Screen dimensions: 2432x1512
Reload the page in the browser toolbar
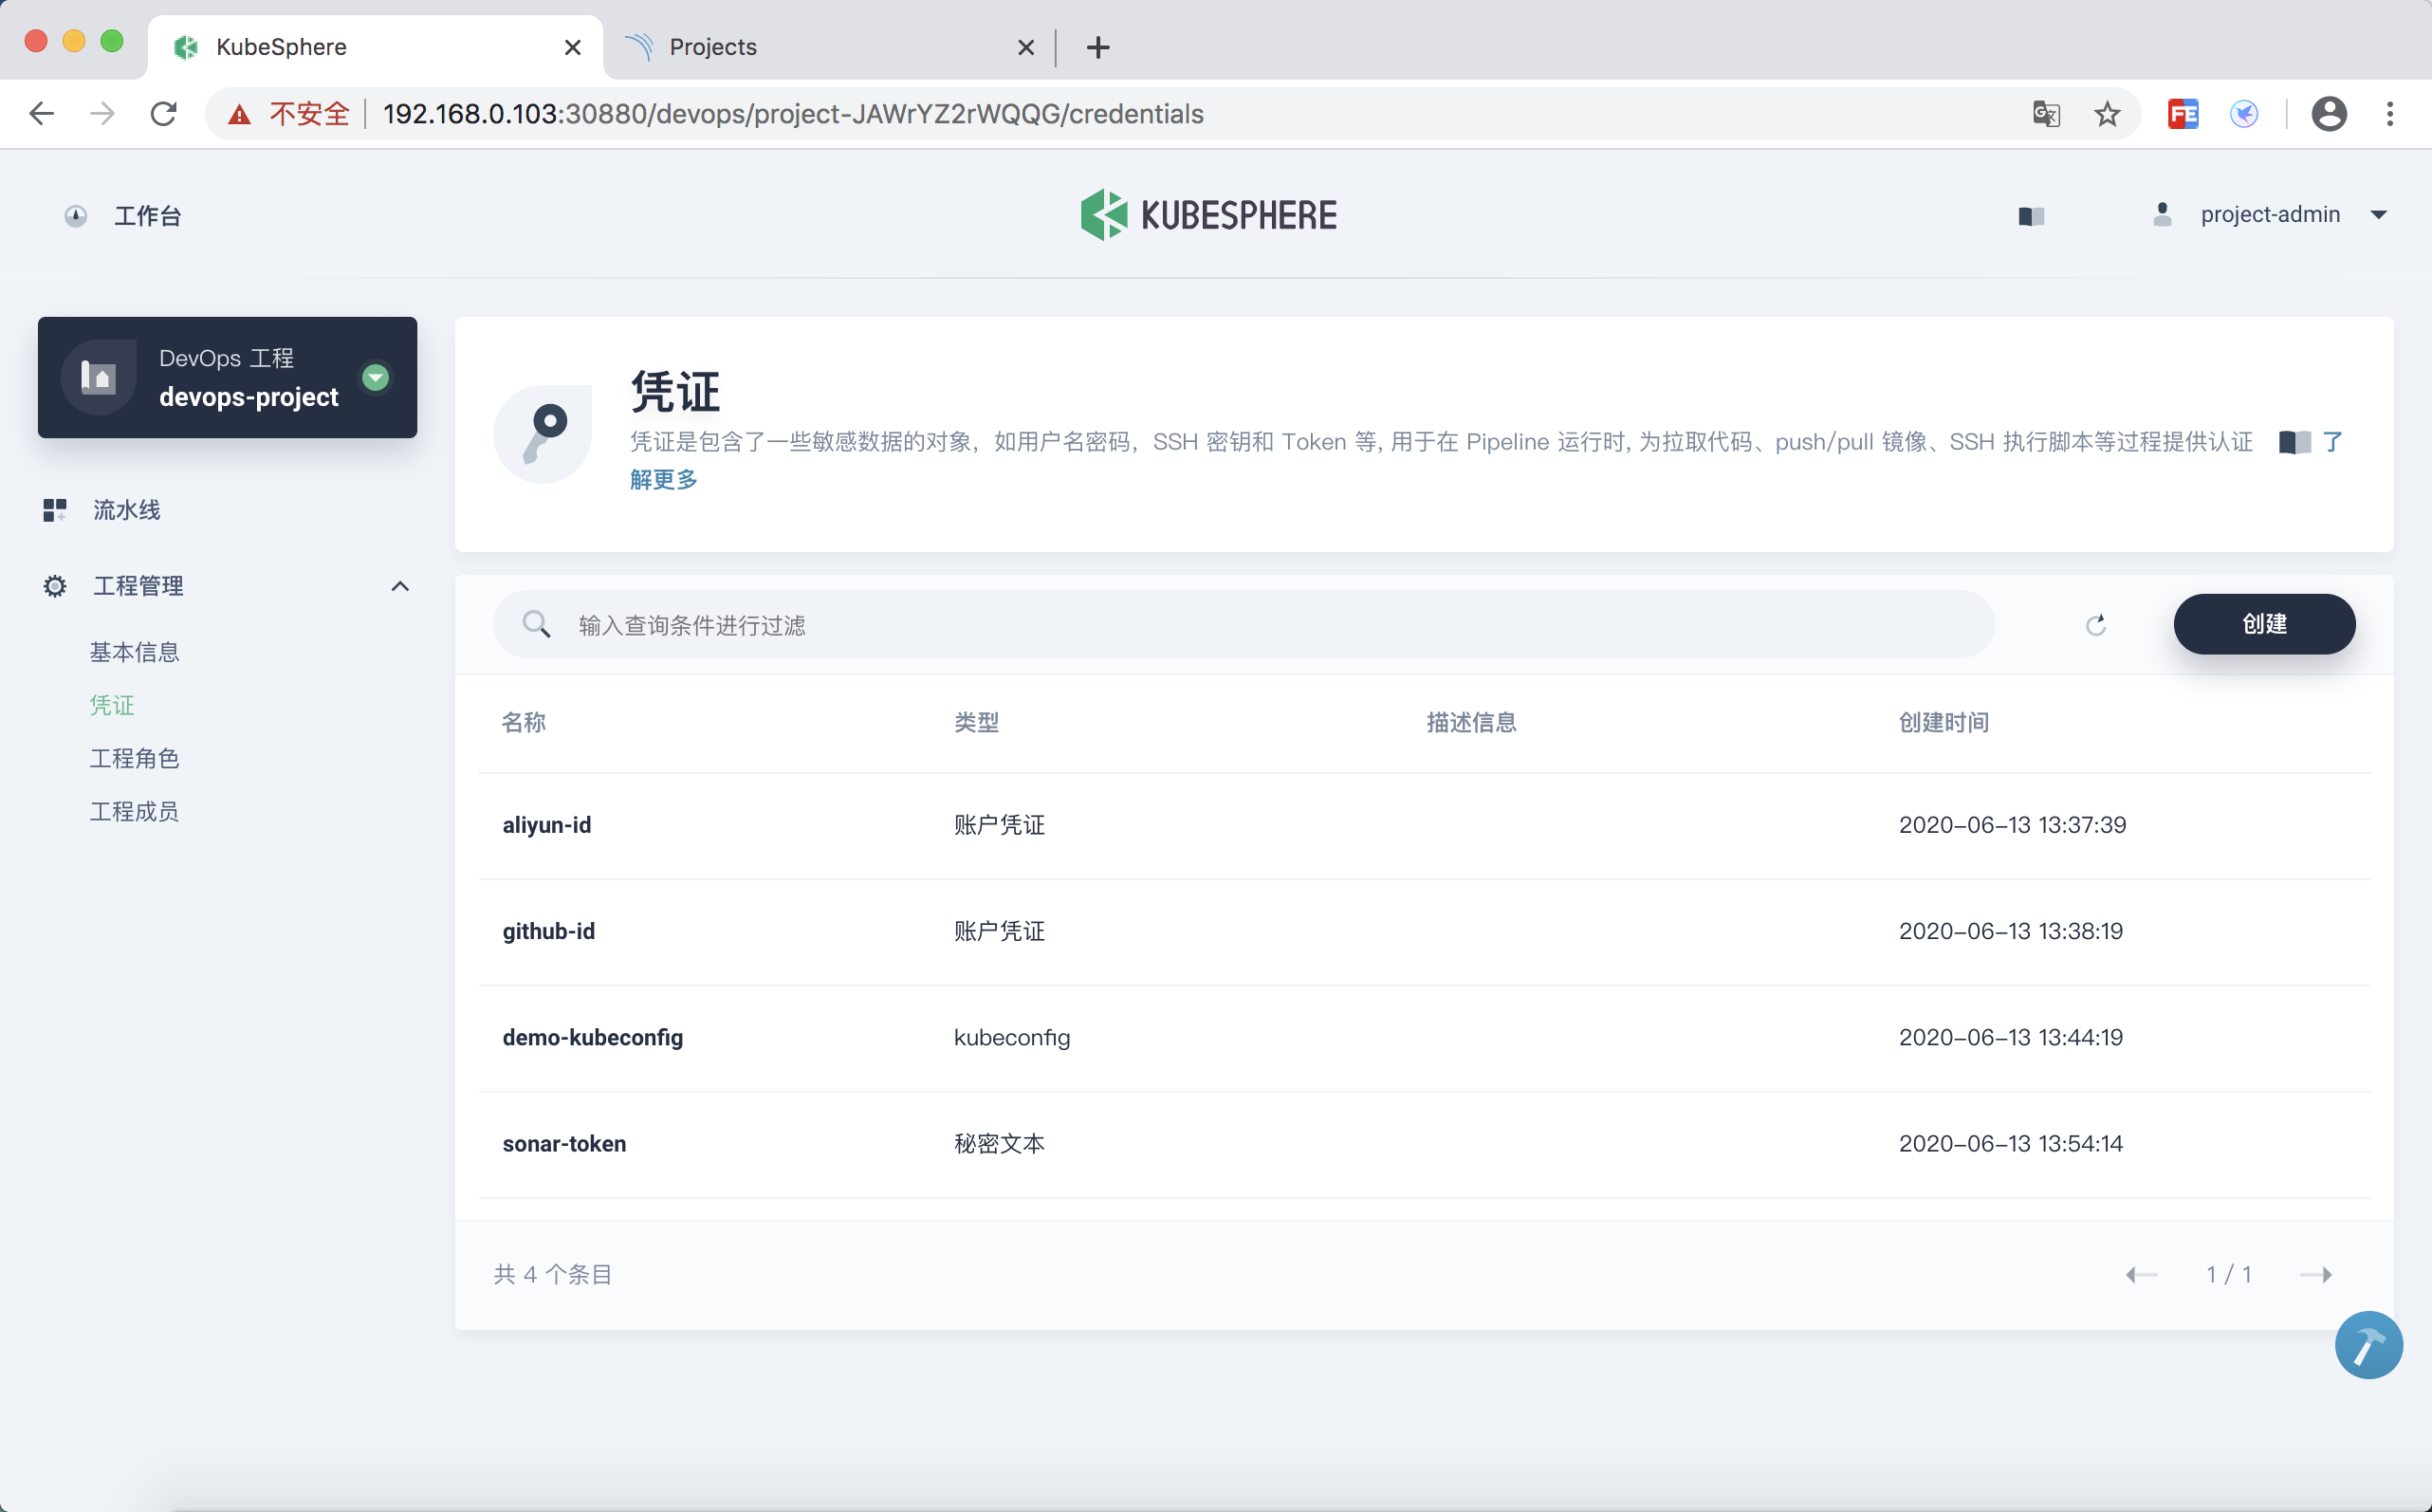(164, 114)
